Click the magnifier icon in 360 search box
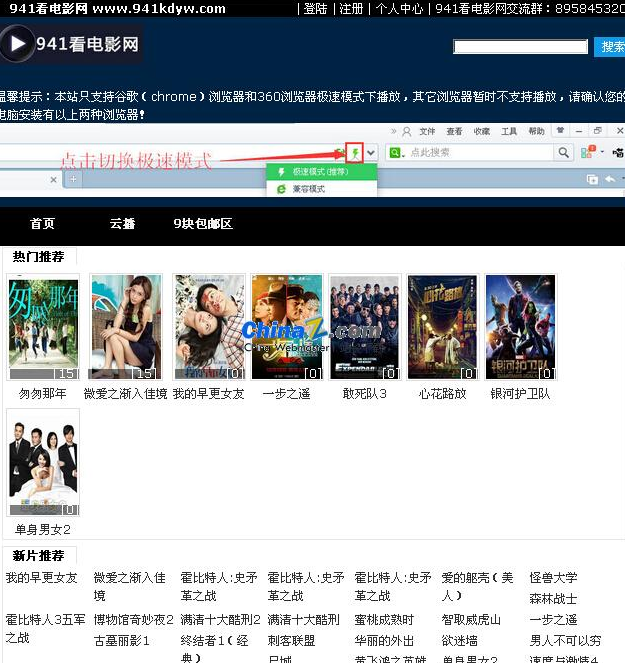Image resolution: width=625 pixels, height=663 pixels. 563,153
